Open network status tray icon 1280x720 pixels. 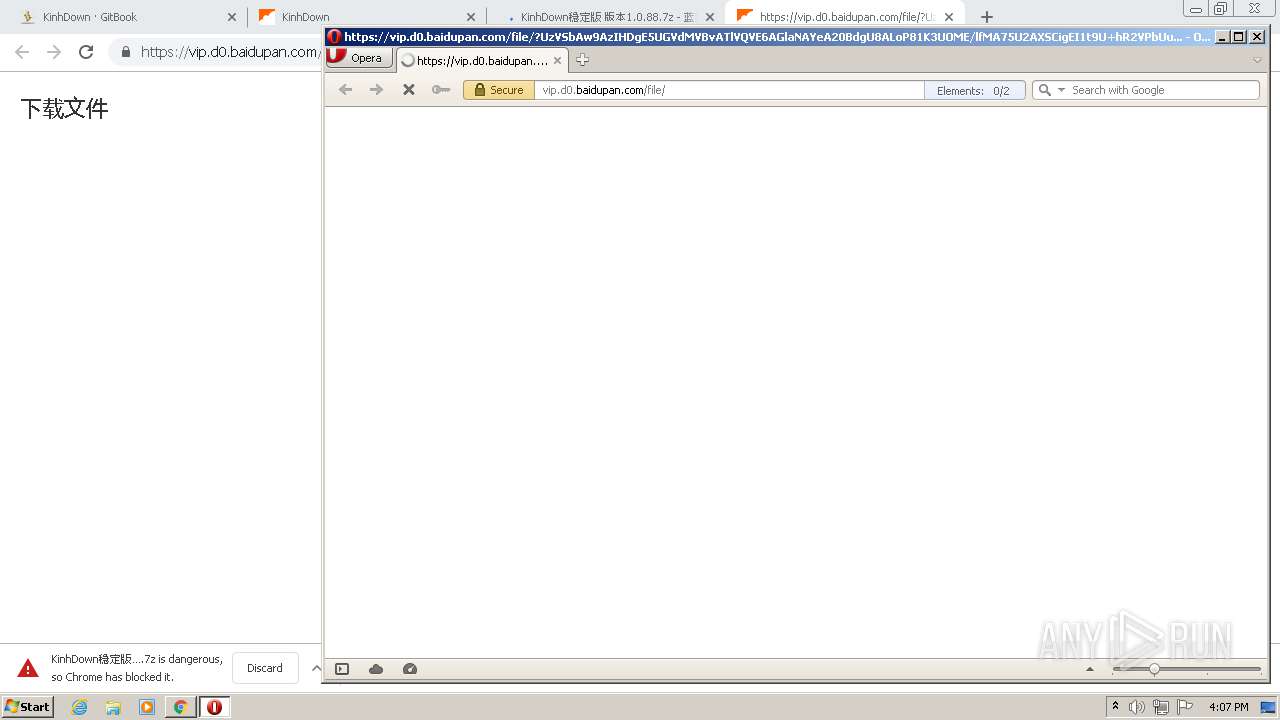click(x=1161, y=707)
